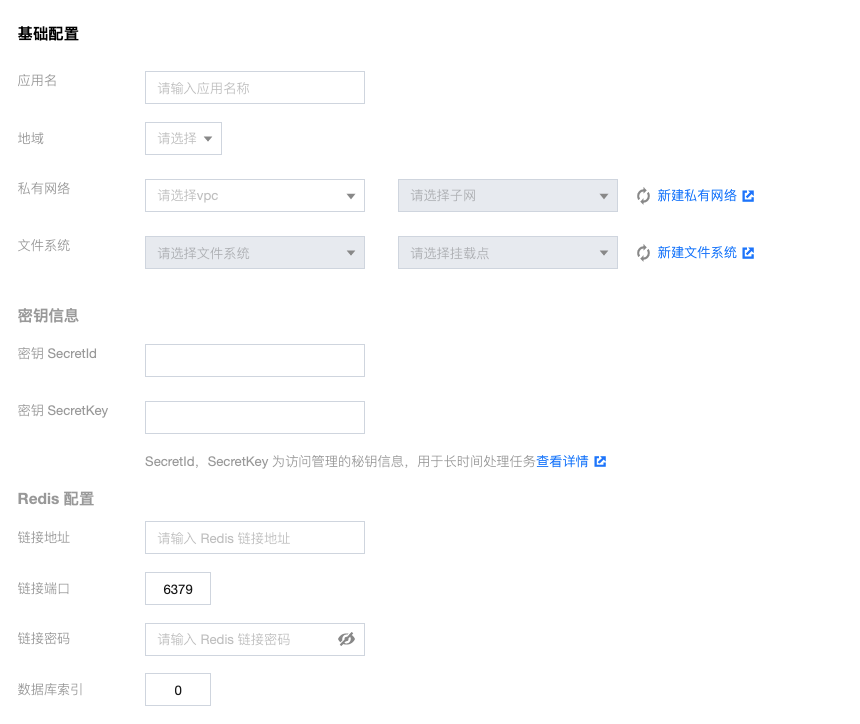Image resolution: width=860 pixels, height=724 pixels.
Task: Expand the 请选择vpc dropdown
Action: point(254,195)
